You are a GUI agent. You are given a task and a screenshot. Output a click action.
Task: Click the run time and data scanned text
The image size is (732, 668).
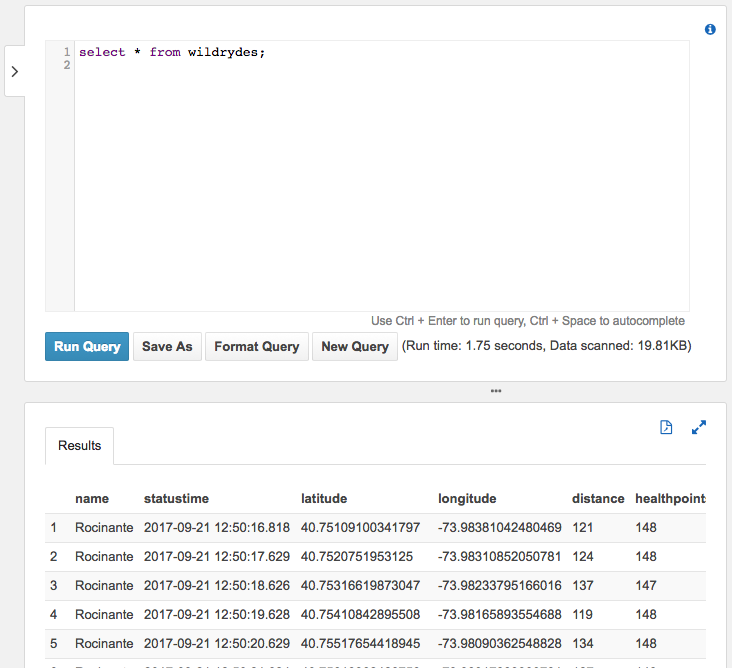point(547,346)
